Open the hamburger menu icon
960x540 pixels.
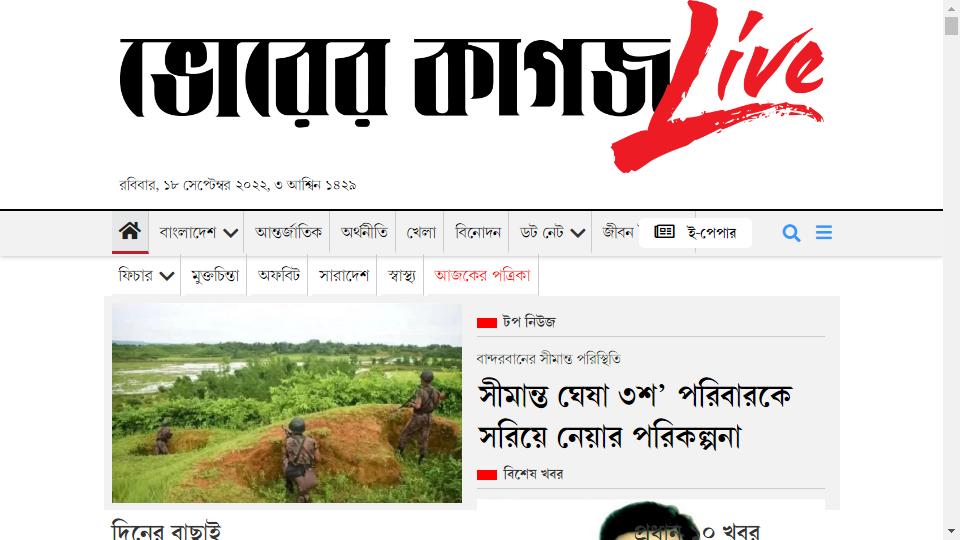pyautogui.click(x=824, y=232)
